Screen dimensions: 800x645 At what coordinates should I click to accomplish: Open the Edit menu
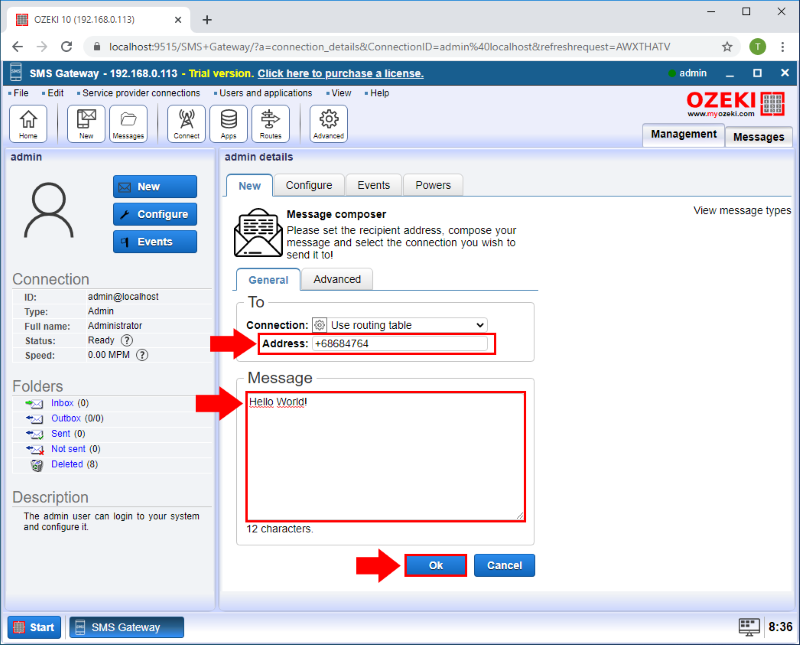[55, 93]
